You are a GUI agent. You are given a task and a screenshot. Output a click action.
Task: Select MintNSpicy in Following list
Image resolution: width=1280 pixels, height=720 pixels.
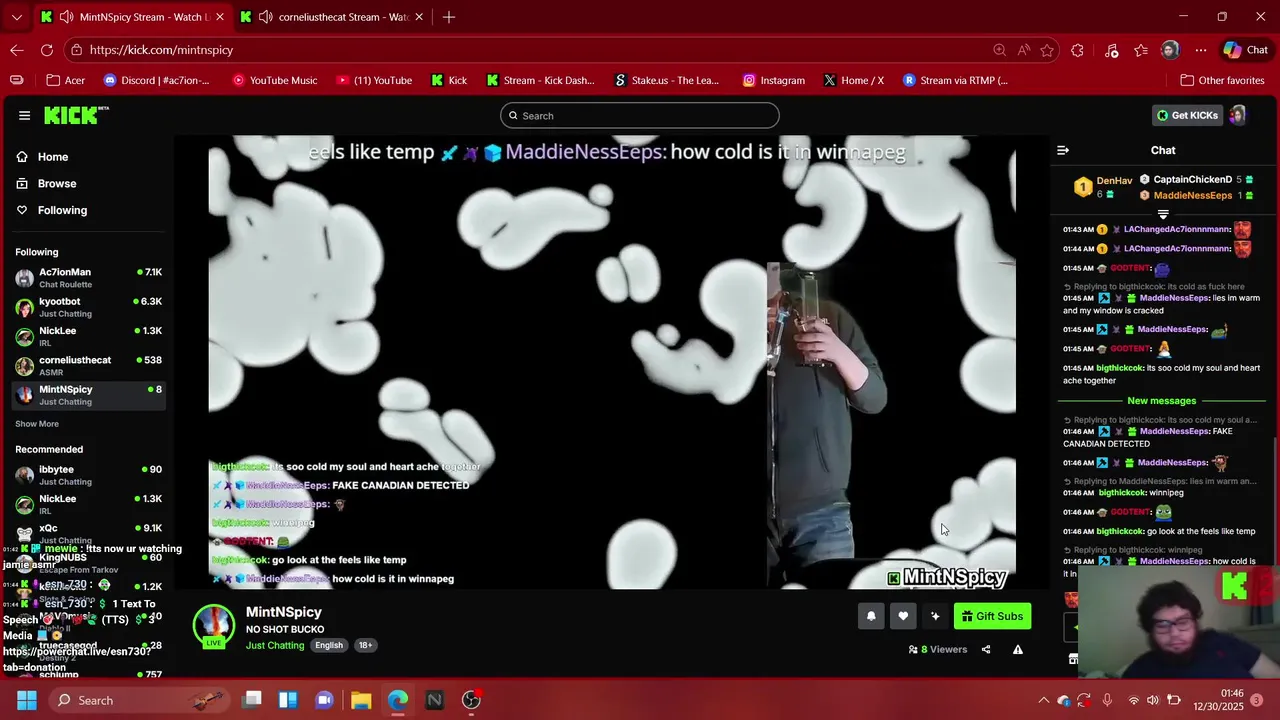click(x=88, y=395)
